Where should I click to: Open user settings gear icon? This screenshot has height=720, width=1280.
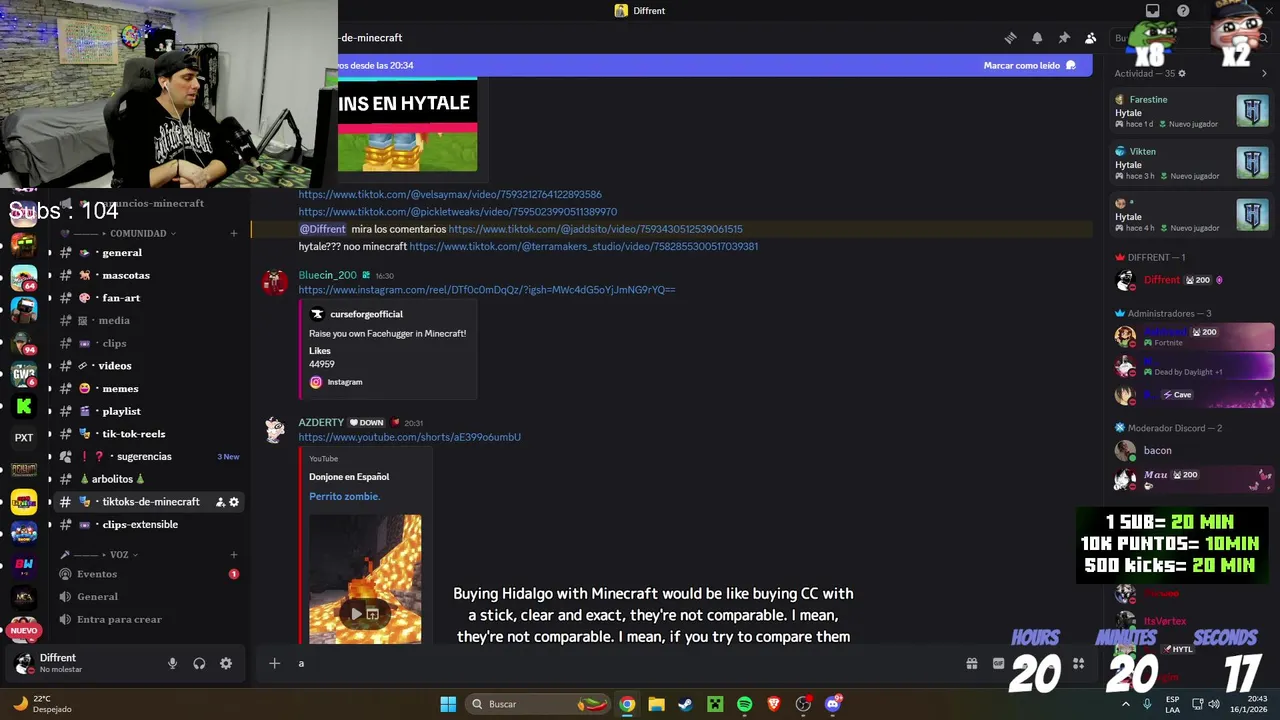226,663
